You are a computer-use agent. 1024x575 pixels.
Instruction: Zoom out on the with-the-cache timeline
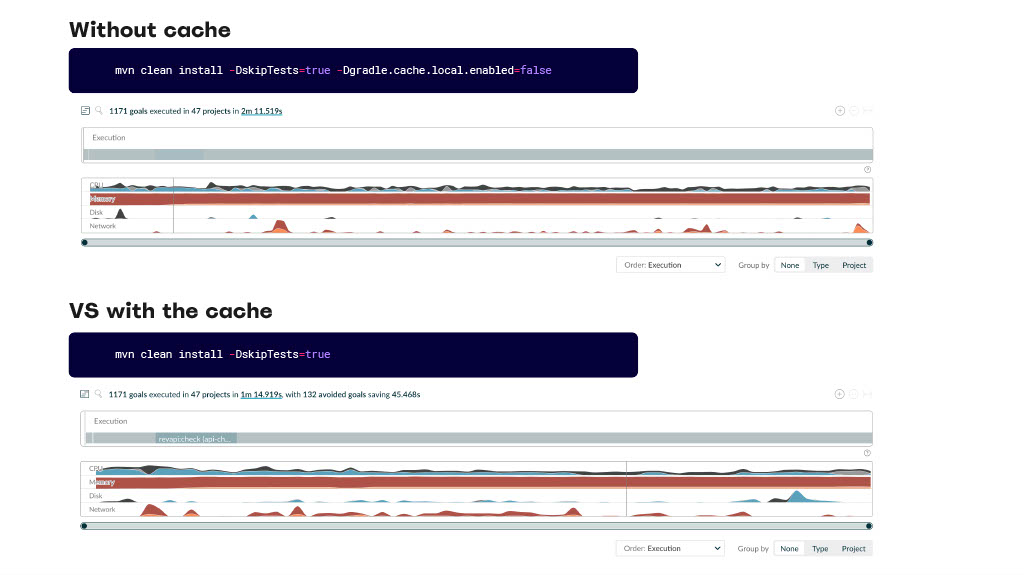[x=853, y=394]
